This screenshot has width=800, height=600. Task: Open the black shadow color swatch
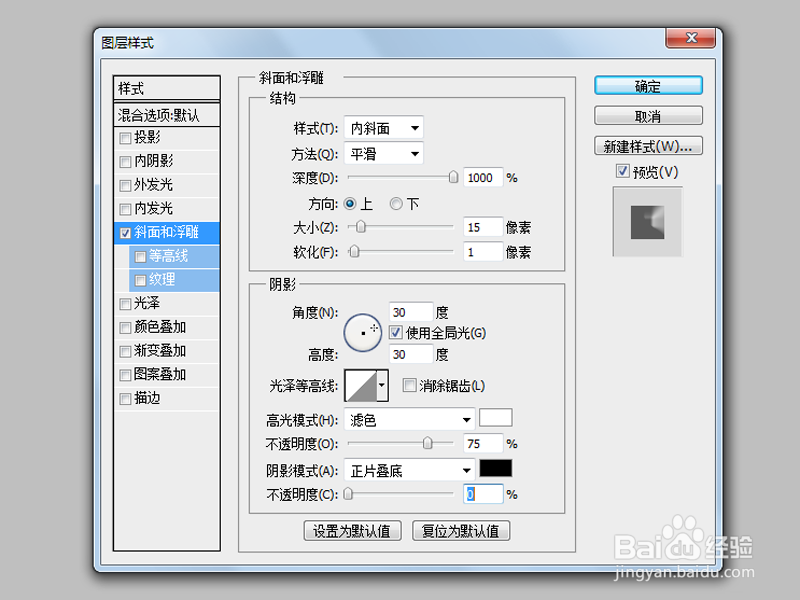click(x=495, y=468)
